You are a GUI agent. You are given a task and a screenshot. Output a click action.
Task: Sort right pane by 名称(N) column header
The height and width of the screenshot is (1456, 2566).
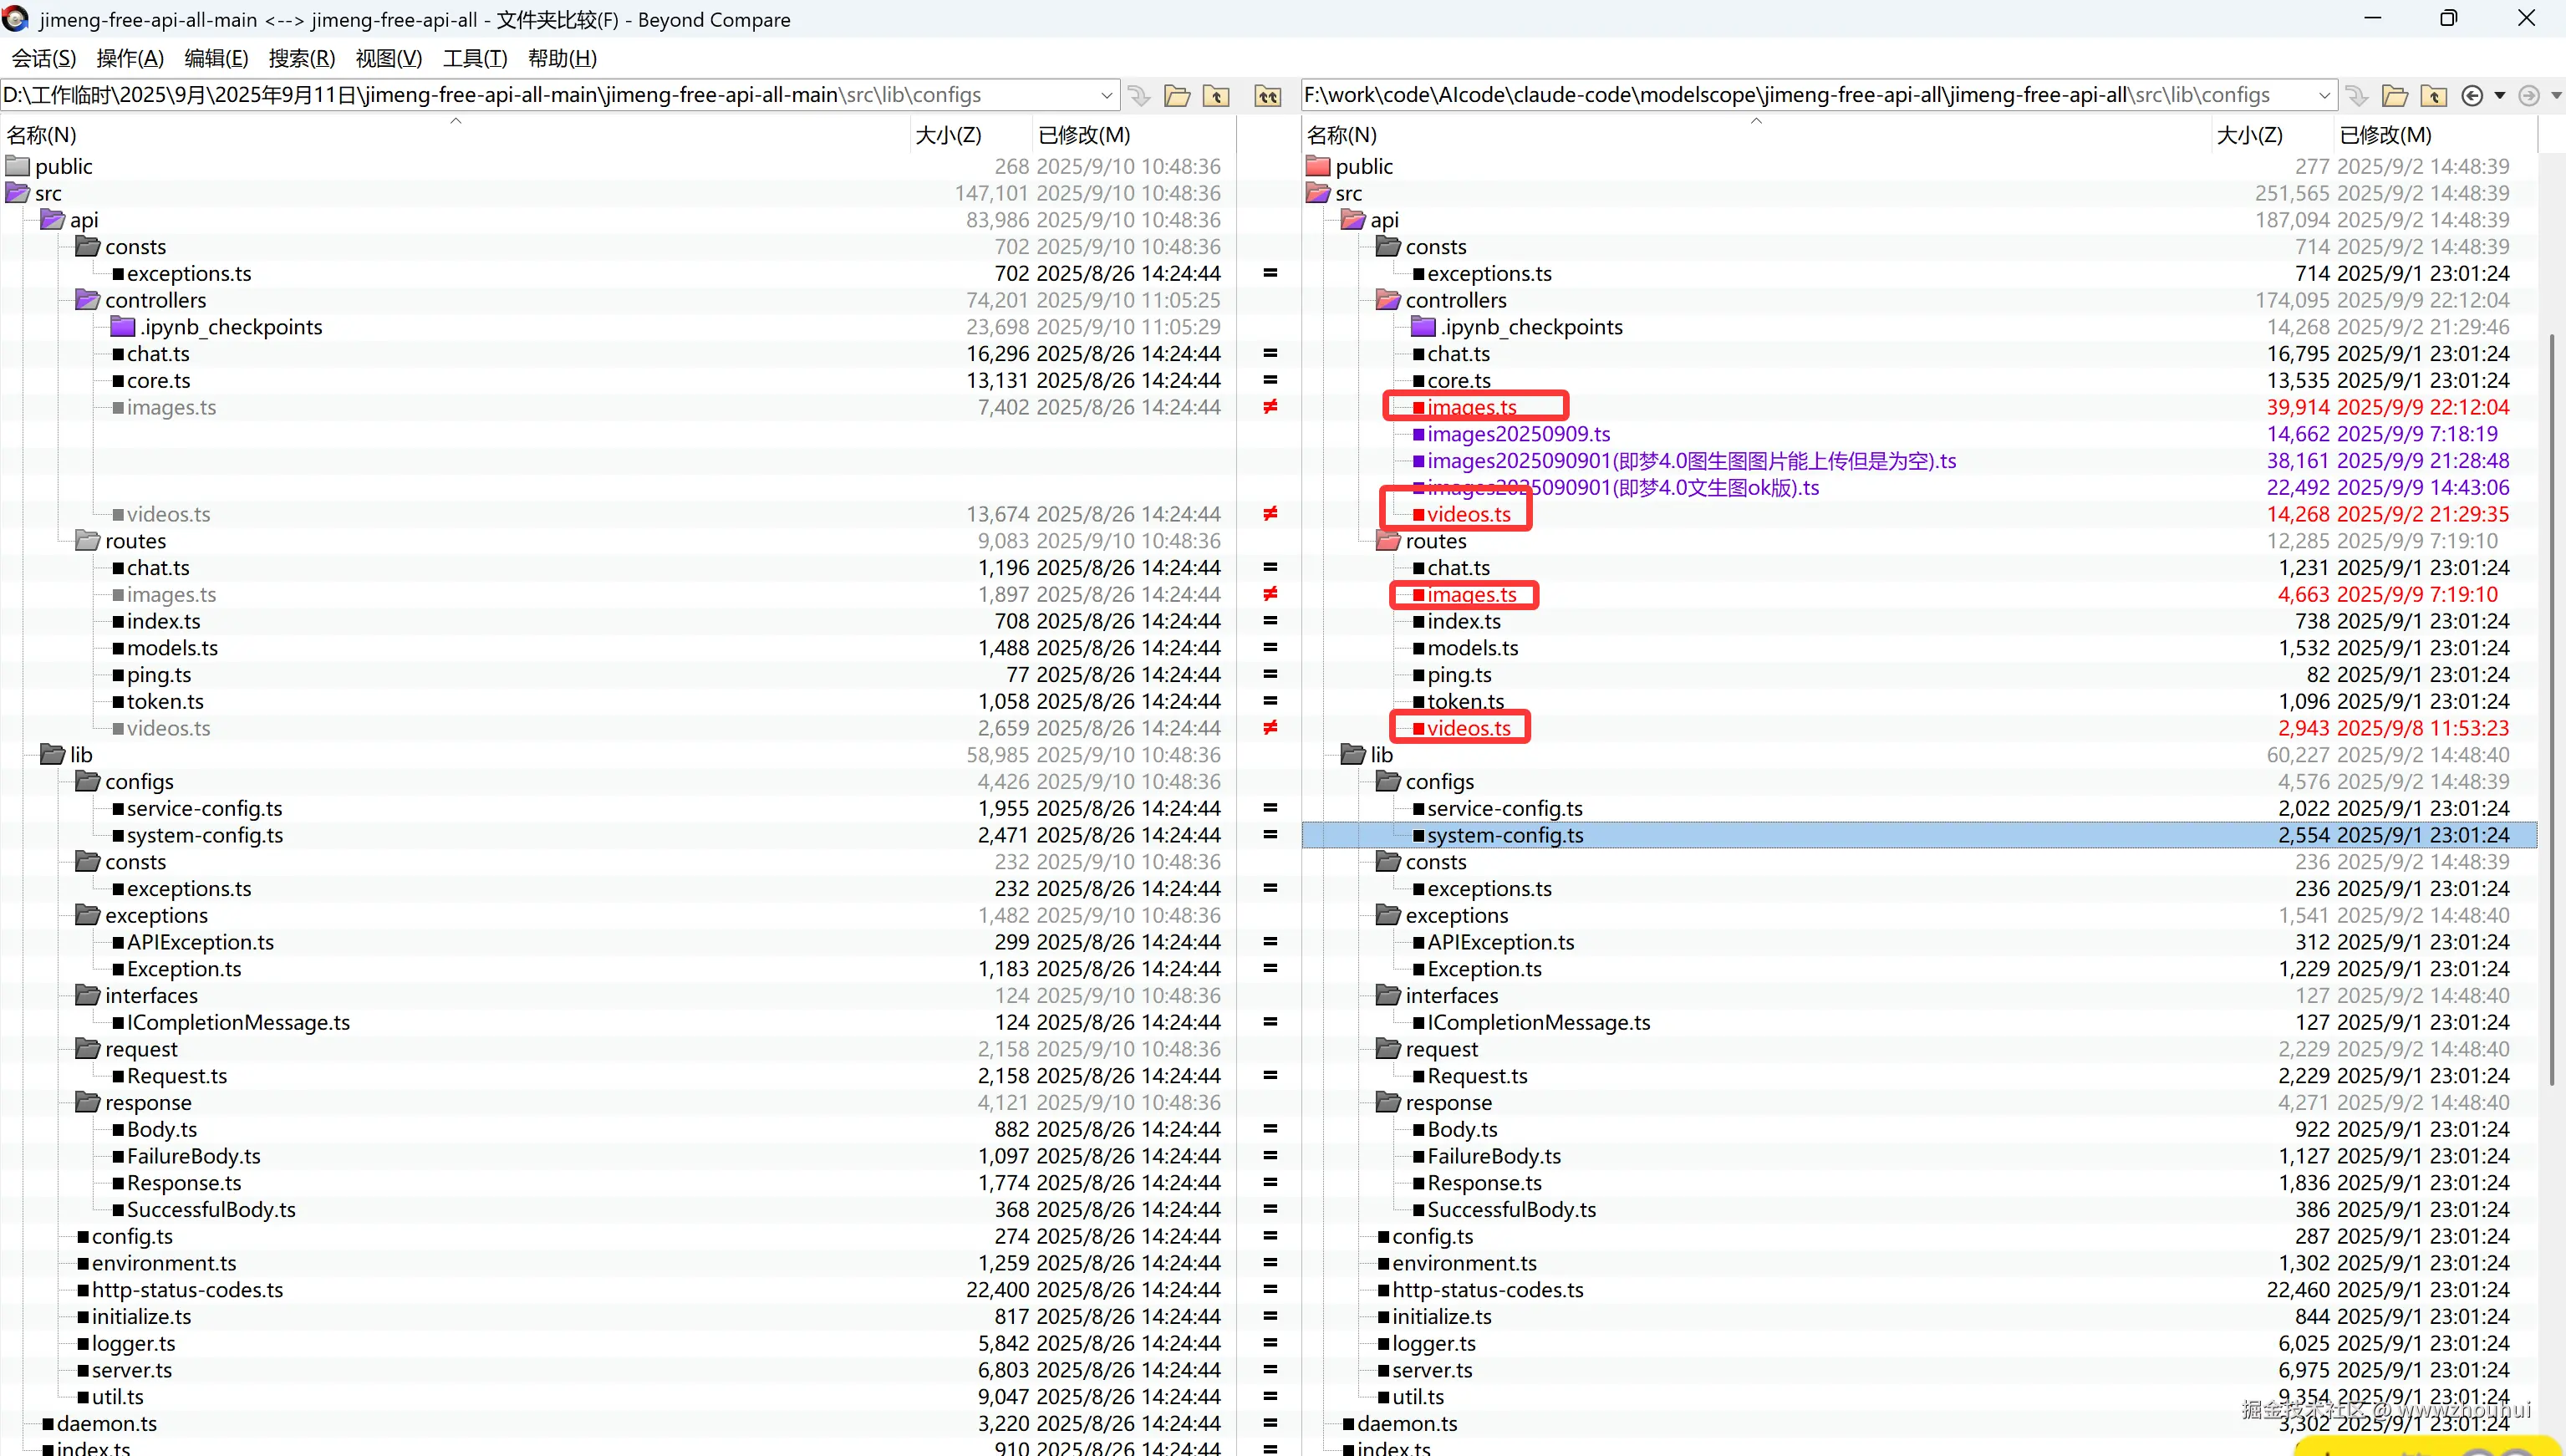[1756, 135]
